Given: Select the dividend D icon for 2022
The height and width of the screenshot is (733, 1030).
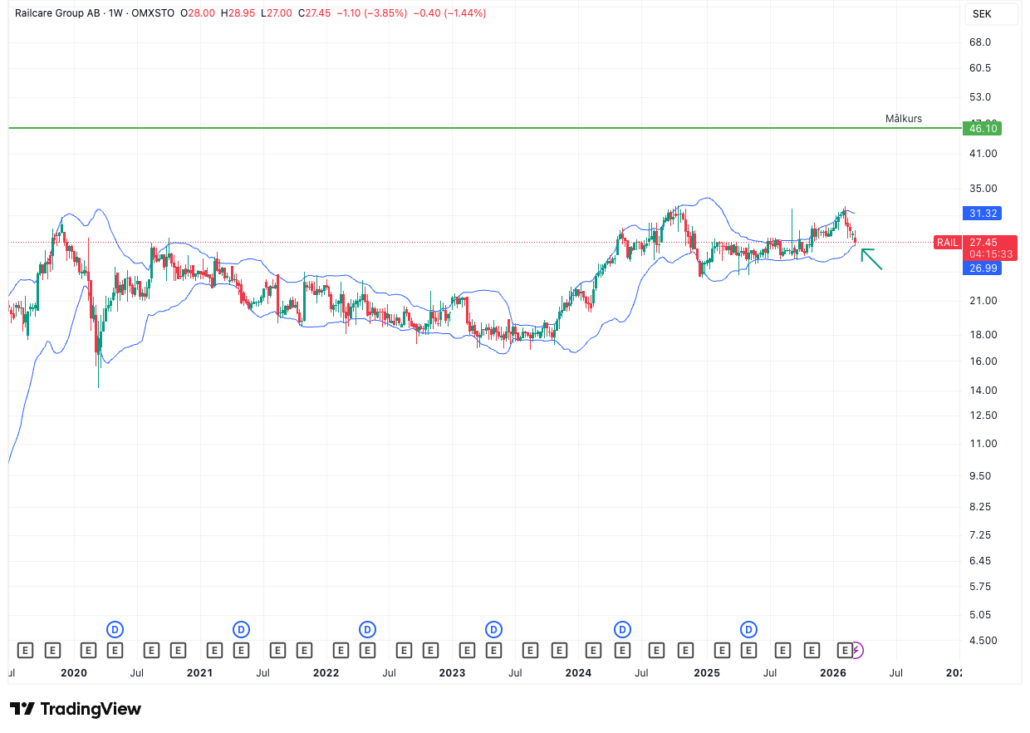Looking at the screenshot, I should pyautogui.click(x=367, y=629).
